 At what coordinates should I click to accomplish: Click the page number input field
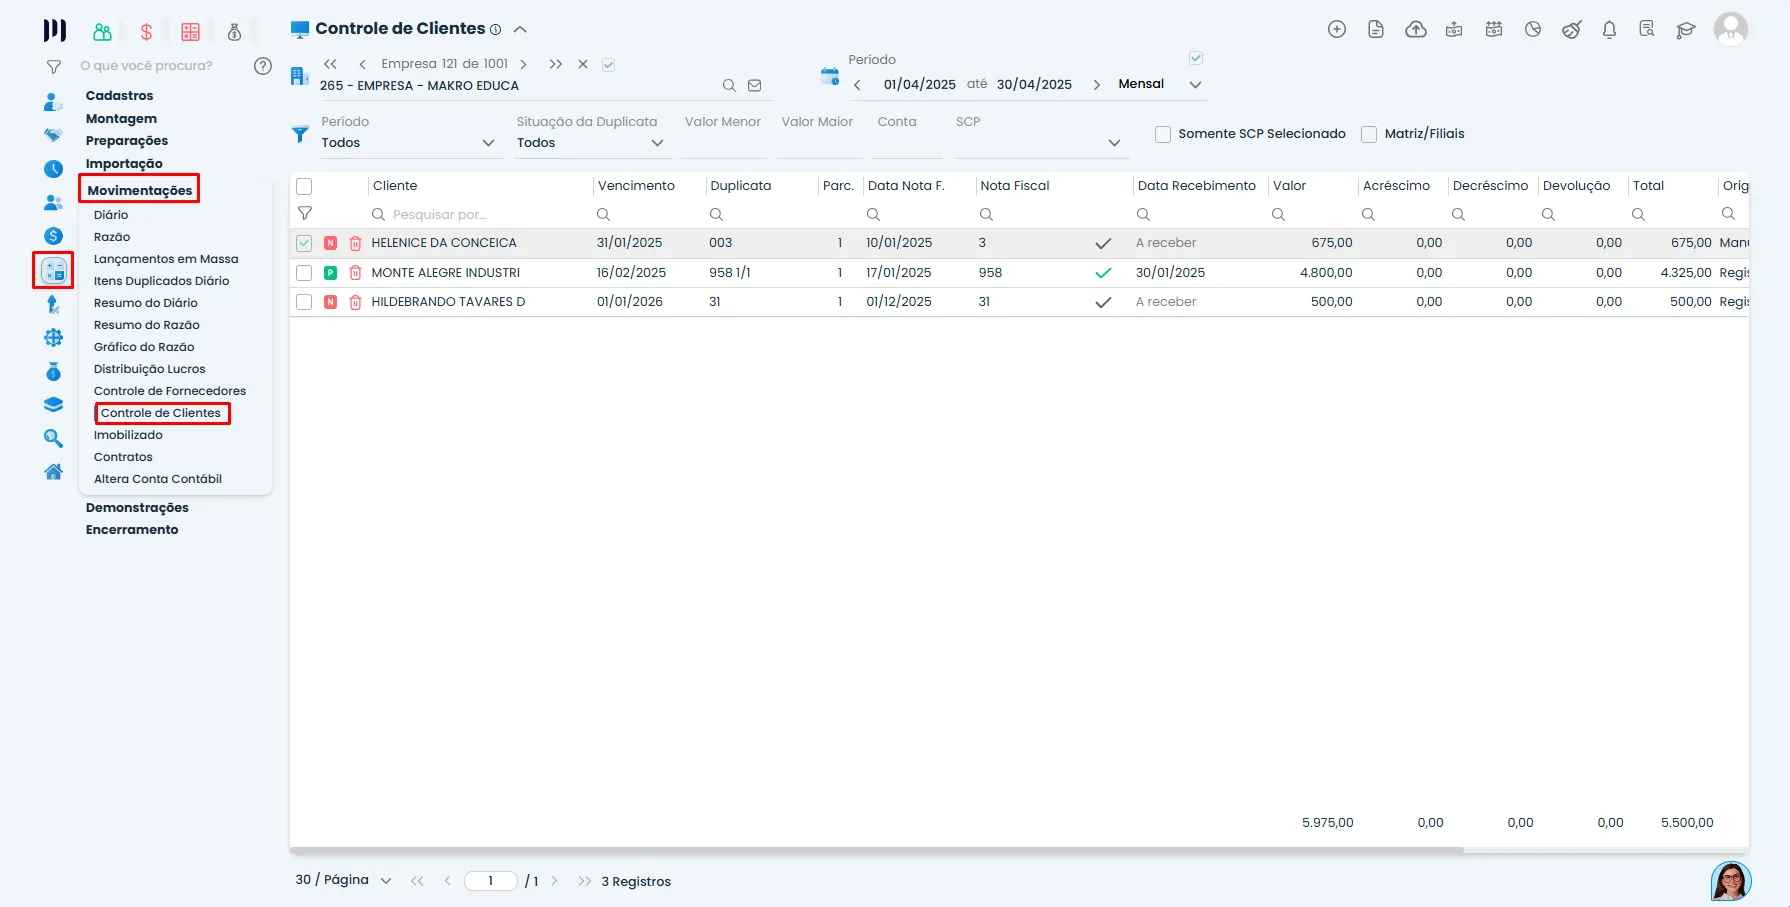[491, 881]
